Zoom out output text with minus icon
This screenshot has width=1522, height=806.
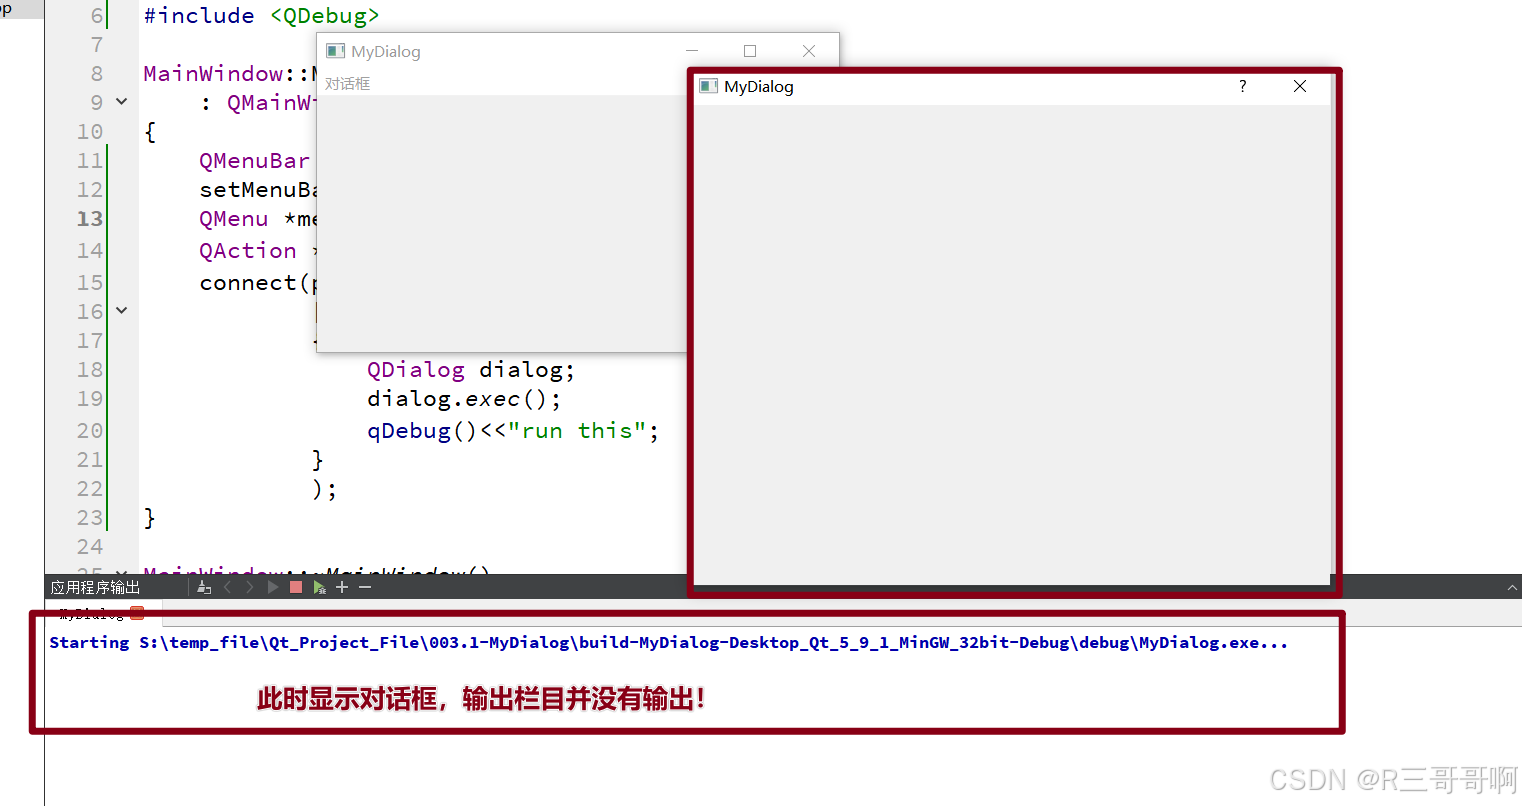tap(365, 587)
